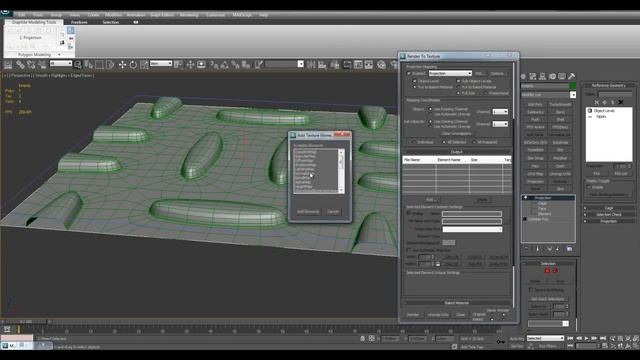
Task: Open the Rendering menu
Action: tap(189, 15)
